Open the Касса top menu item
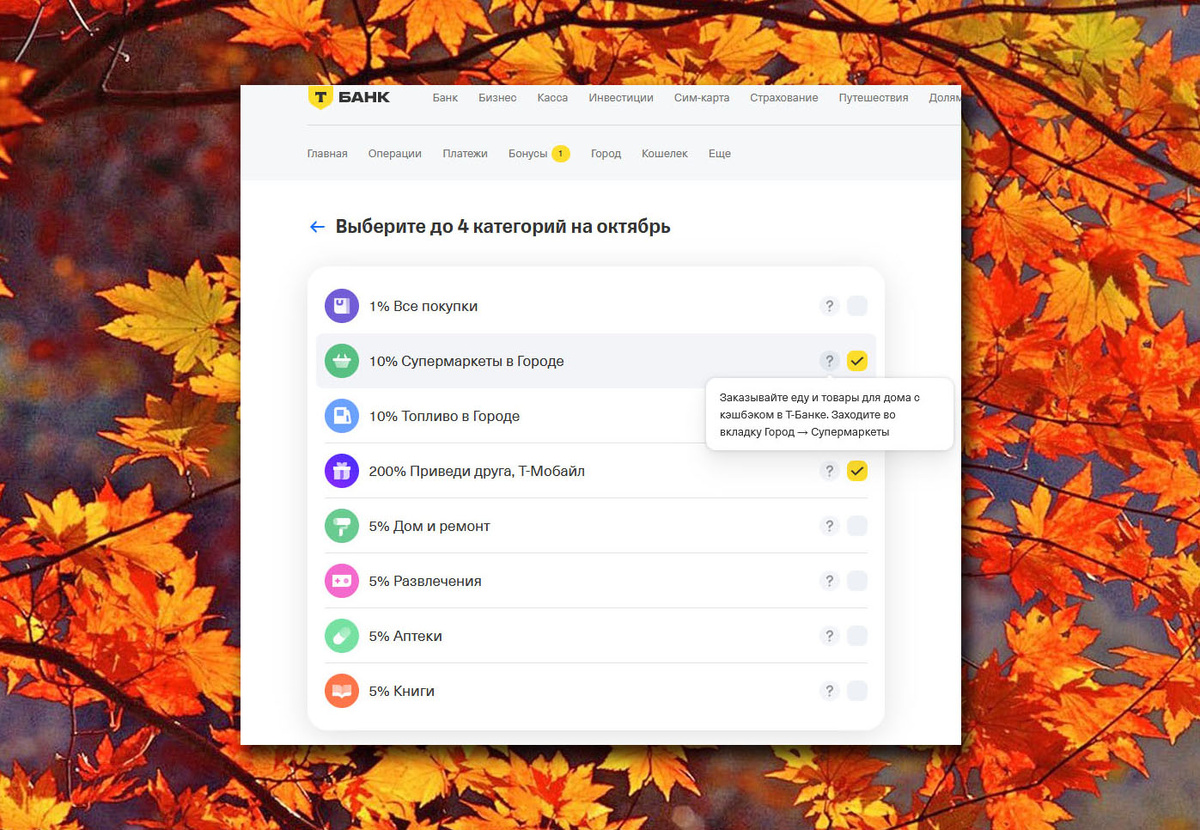 552,98
